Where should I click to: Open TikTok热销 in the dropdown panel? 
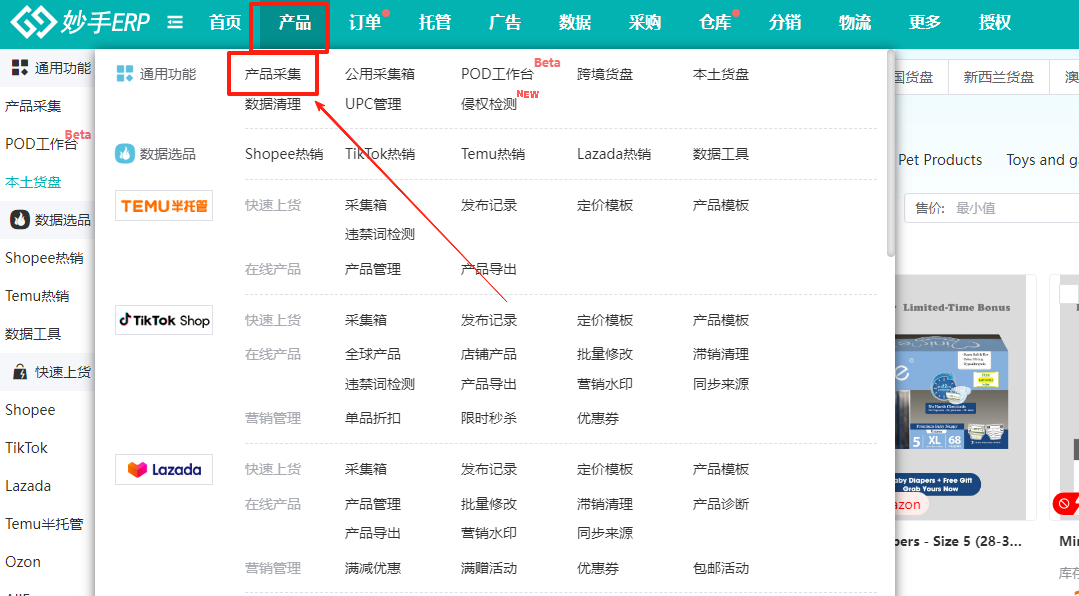[x=380, y=153]
